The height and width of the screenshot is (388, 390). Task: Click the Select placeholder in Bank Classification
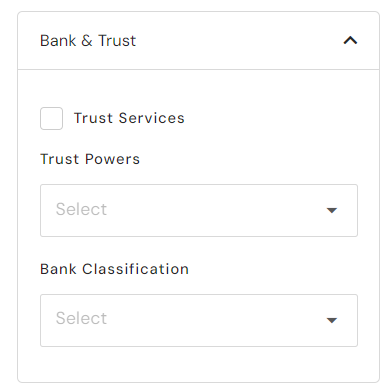(81, 318)
